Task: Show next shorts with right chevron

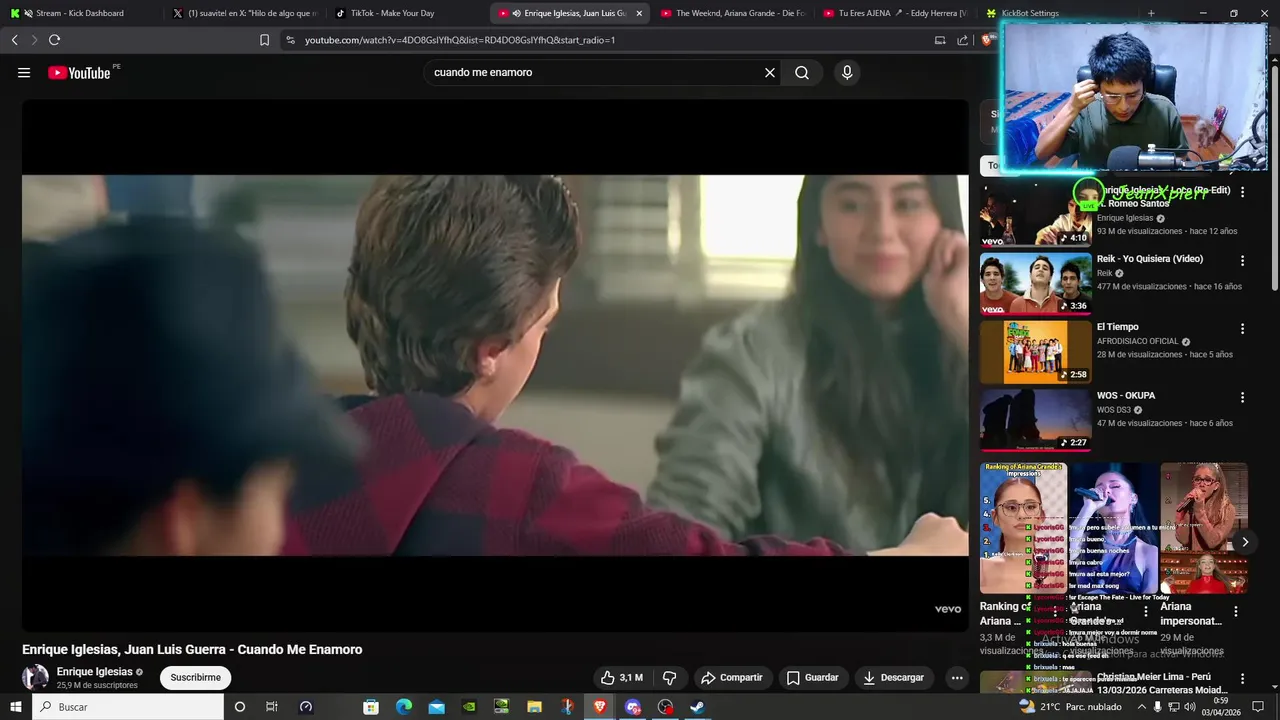Action: click(x=1245, y=542)
